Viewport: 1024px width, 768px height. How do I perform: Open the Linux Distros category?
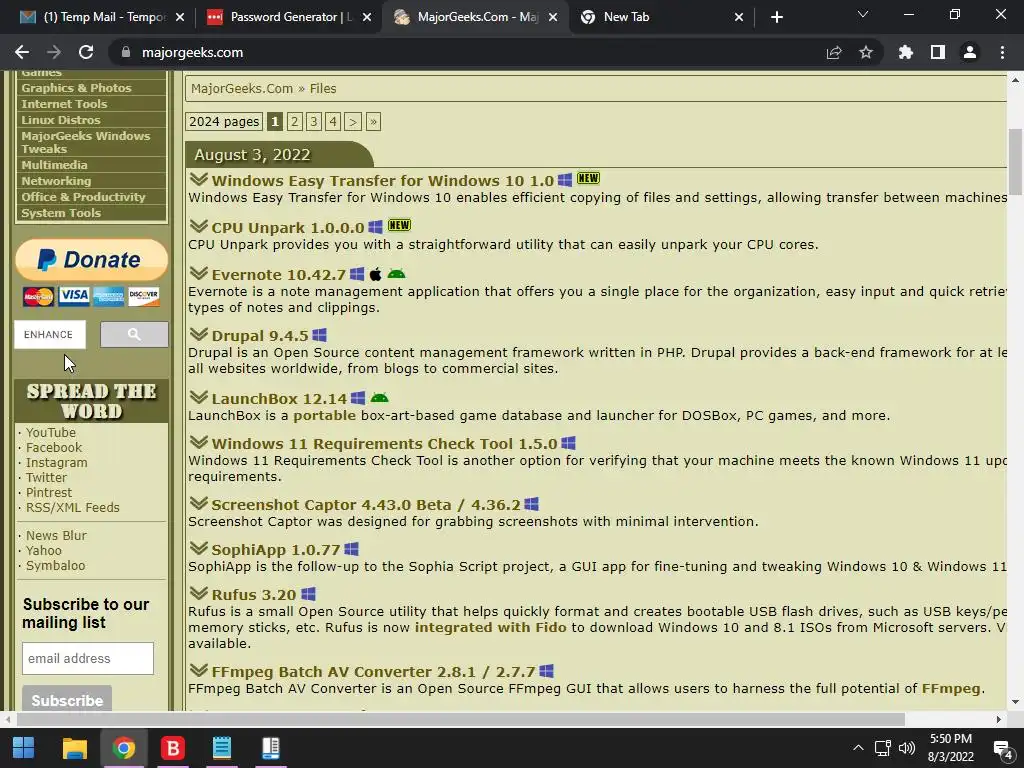(x=61, y=120)
